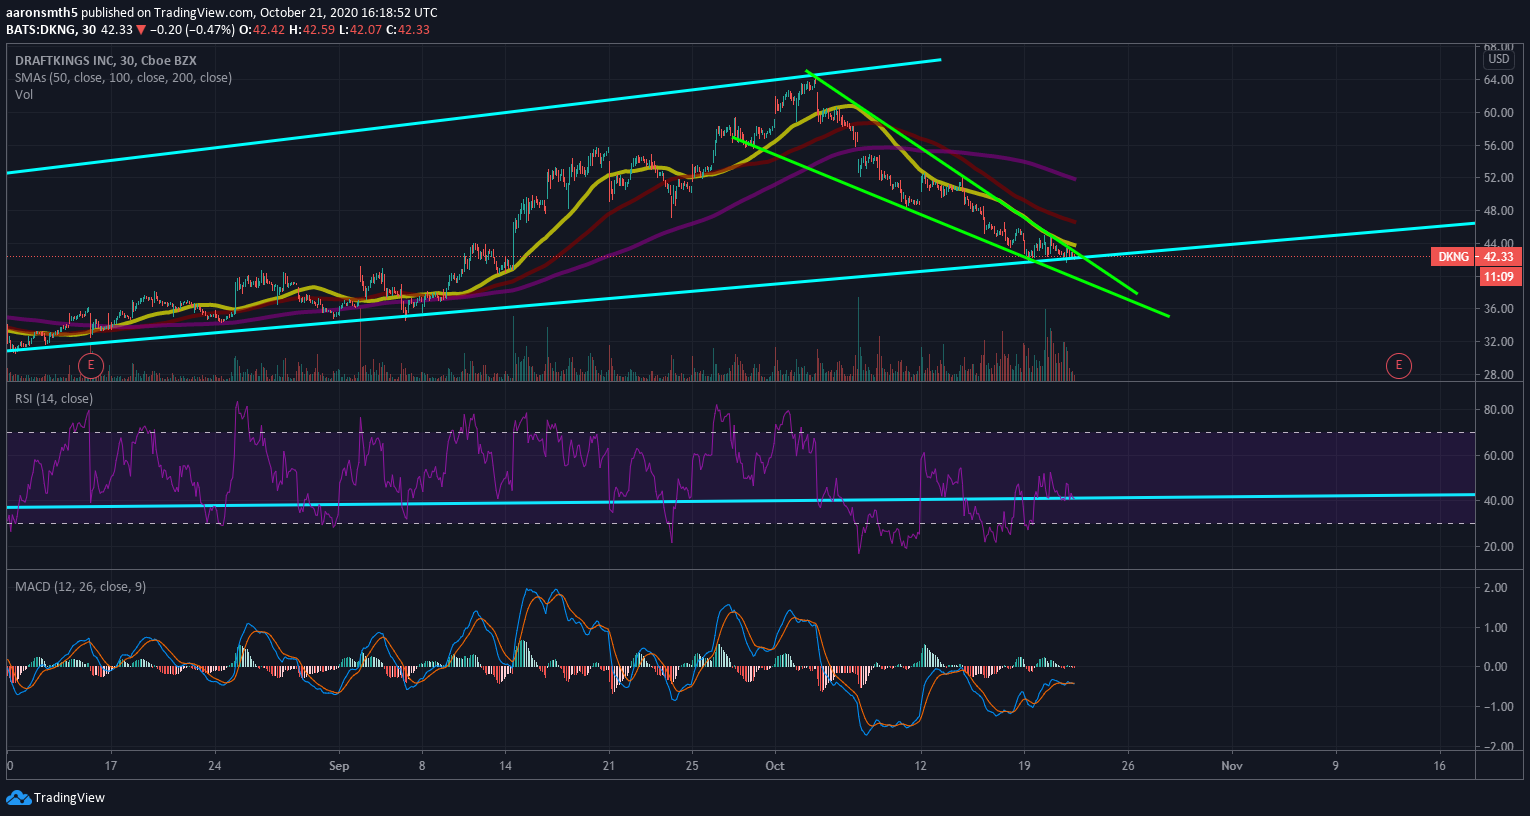Click the Oct label on time axis
The height and width of the screenshot is (816, 1530).
click(775, 766)
